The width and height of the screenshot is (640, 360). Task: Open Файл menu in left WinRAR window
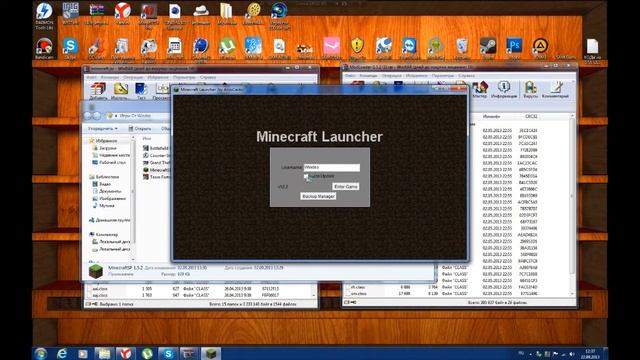click(91, 77)
